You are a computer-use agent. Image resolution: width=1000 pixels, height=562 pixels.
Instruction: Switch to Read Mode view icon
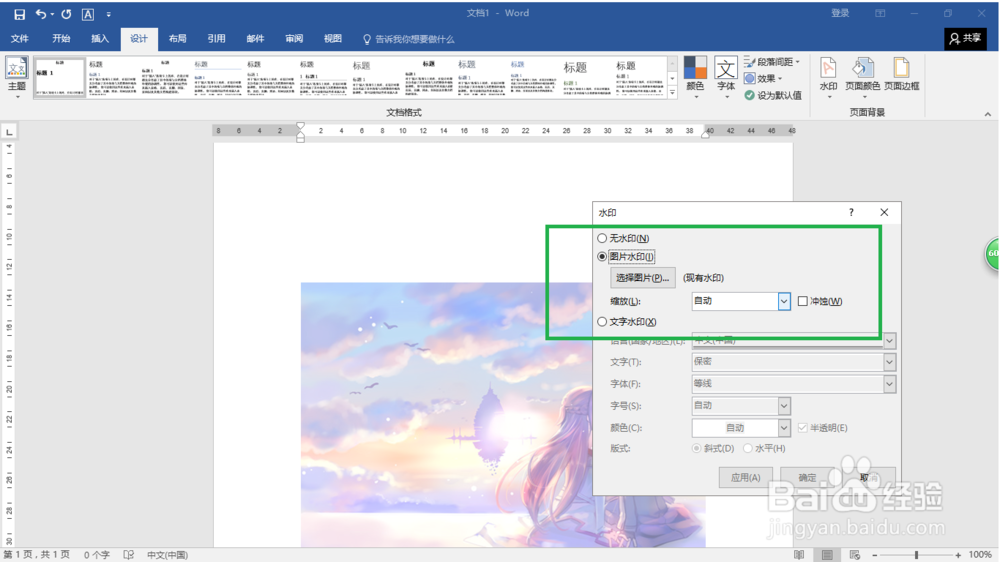799,555
